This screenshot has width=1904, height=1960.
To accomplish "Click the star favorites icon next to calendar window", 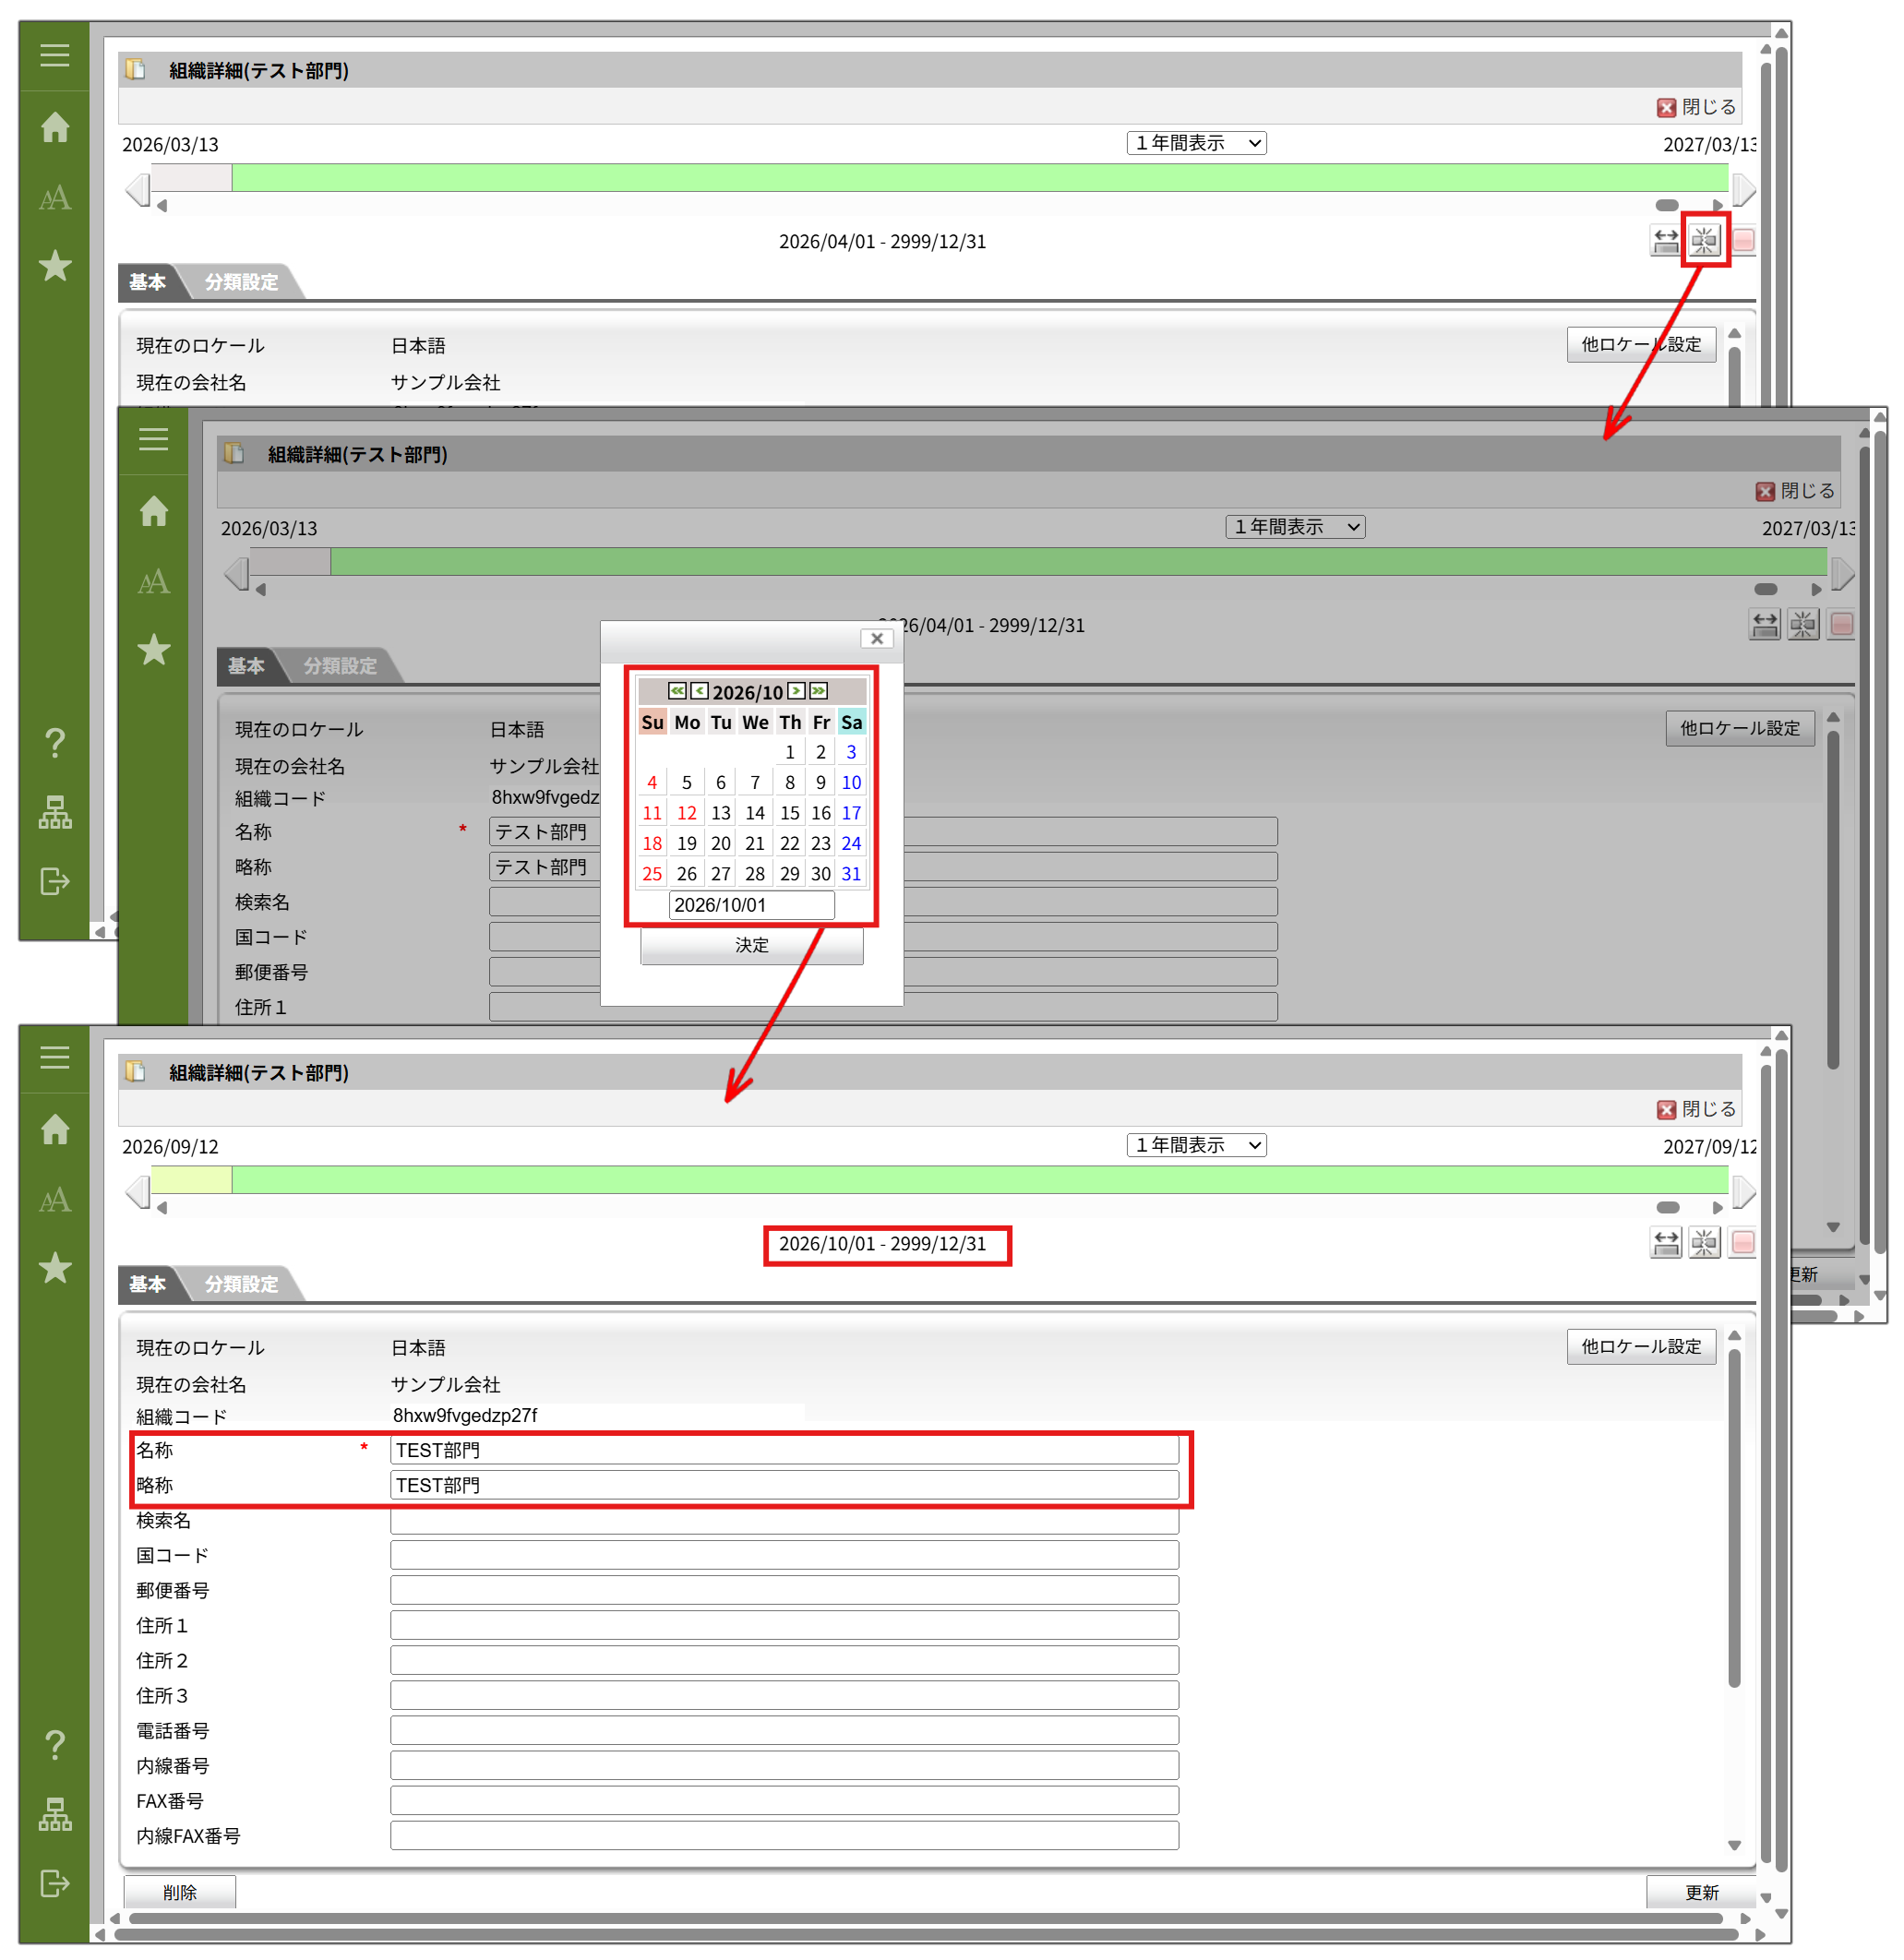I will 153,650.
